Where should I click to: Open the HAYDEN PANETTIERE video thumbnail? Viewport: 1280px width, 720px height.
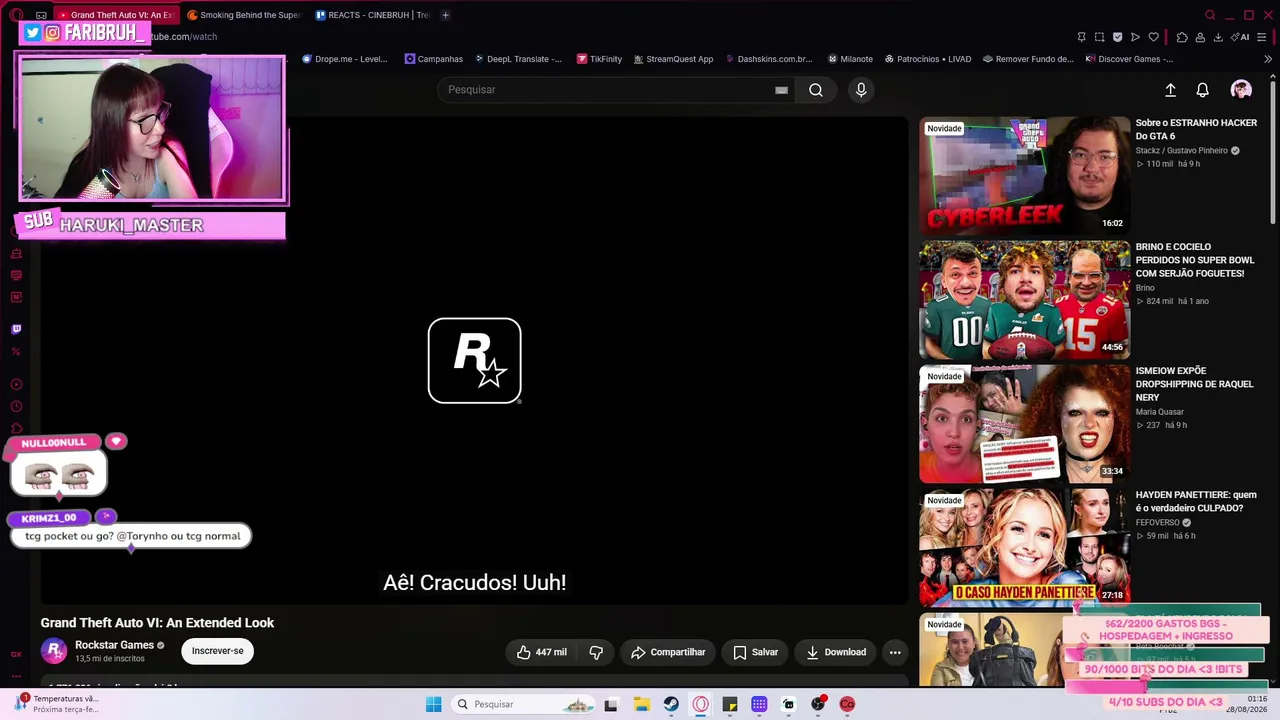[x=1024, y=547]
